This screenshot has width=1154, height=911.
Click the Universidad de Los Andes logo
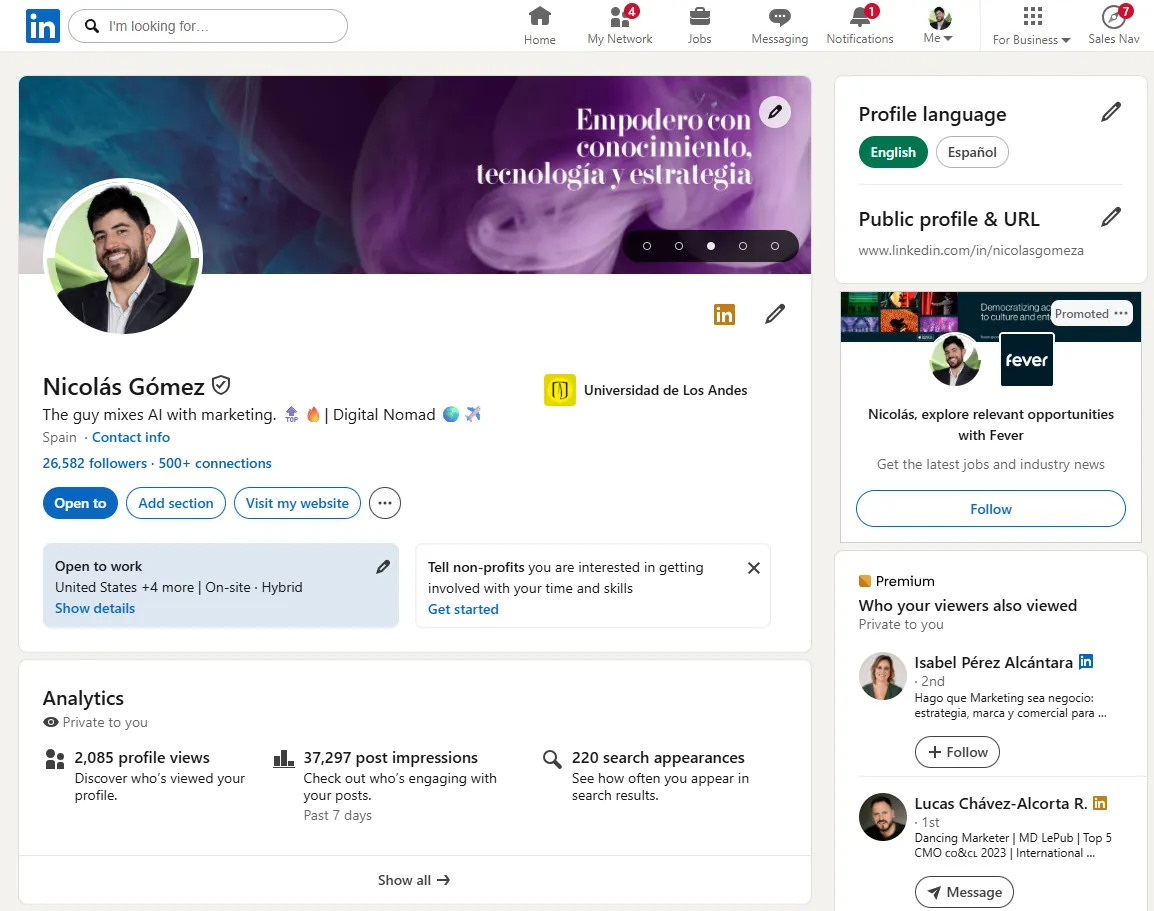click(559, 390)
